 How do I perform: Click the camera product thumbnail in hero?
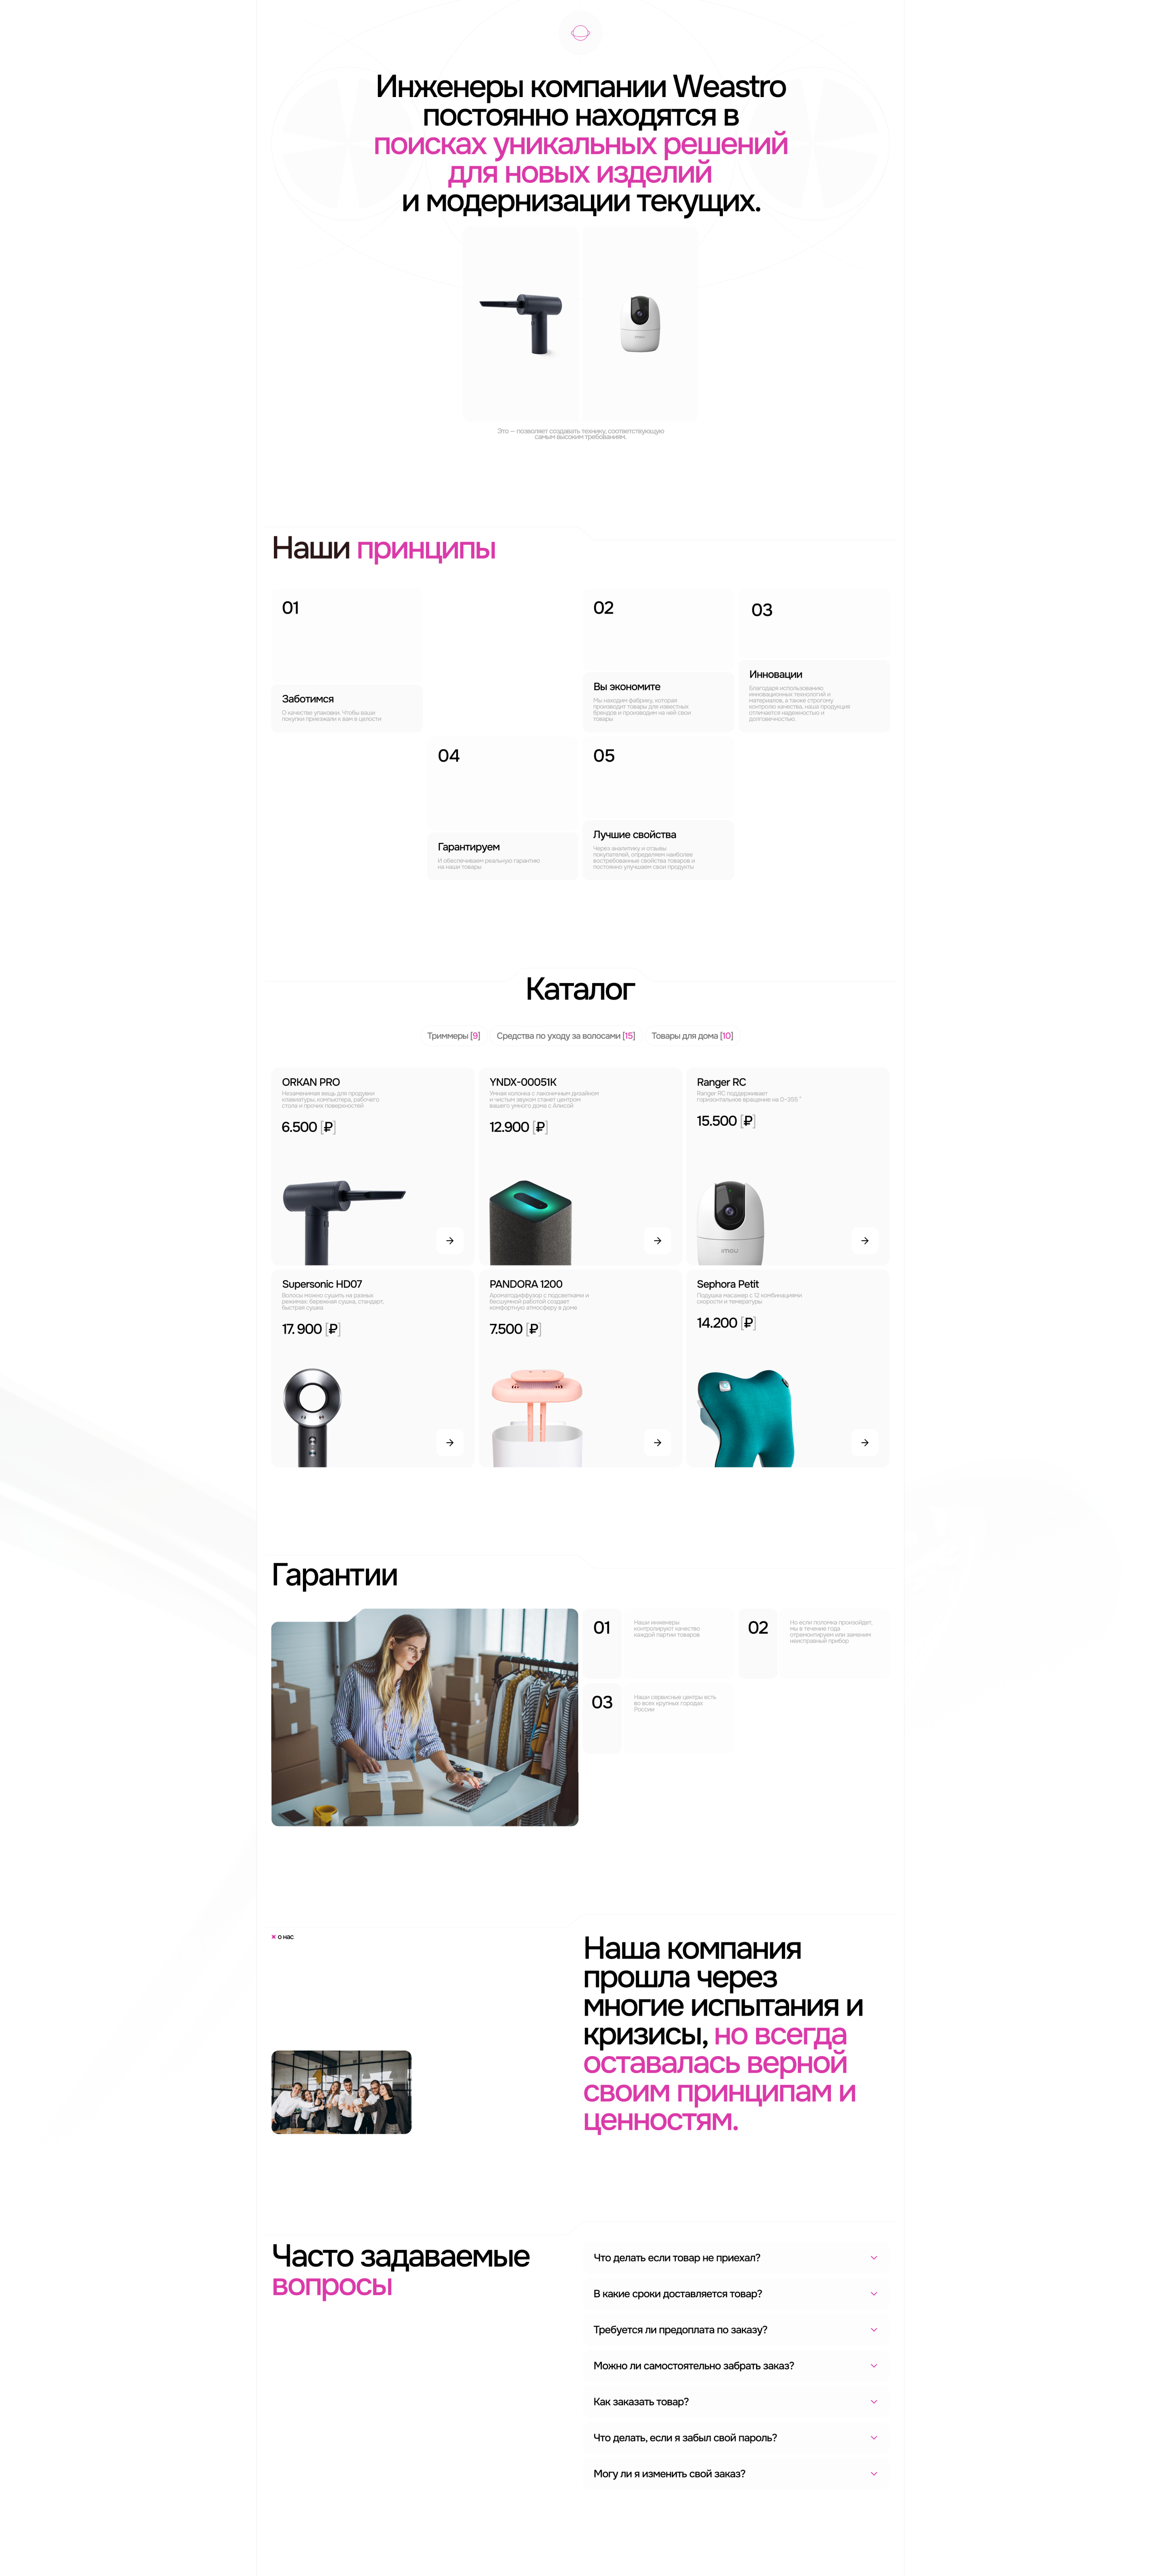(x=640, y=323)
